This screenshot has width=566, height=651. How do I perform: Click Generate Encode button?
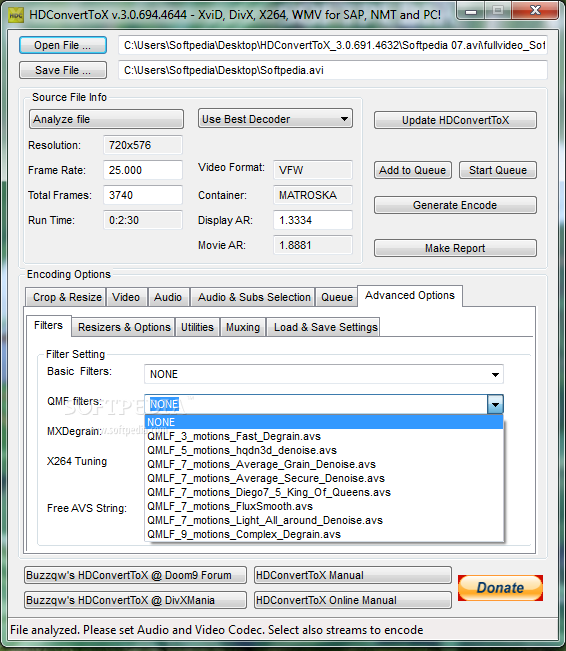tap(455, 205)
